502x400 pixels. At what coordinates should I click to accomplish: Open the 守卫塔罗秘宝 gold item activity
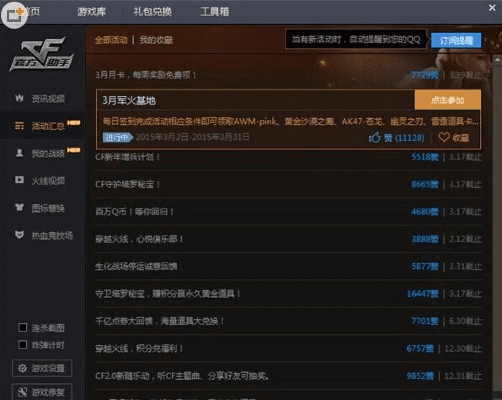(168, 294)
